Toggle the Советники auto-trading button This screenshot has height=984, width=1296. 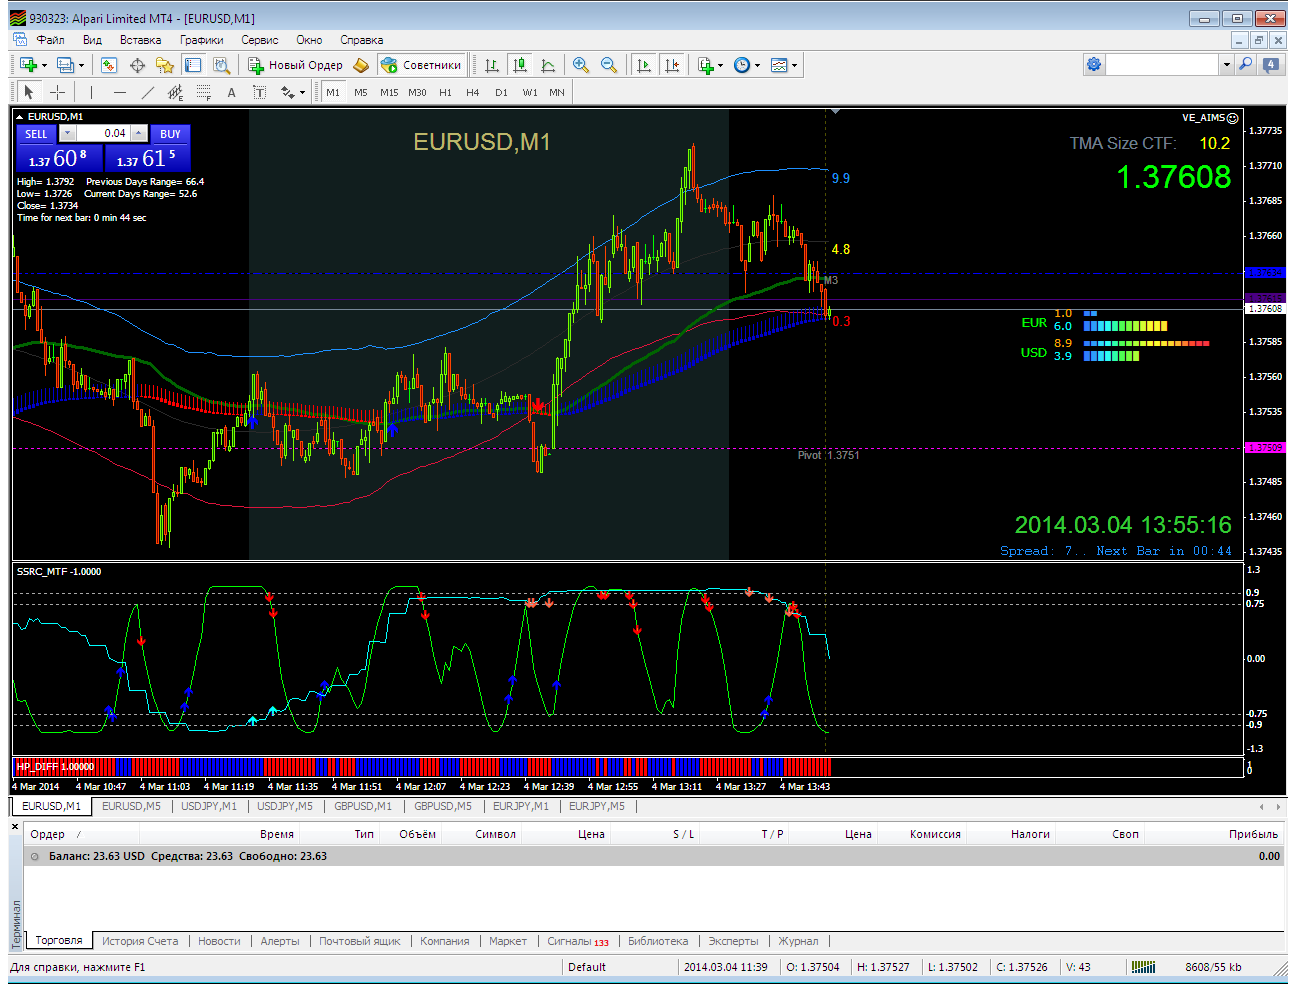coord(421,65)
